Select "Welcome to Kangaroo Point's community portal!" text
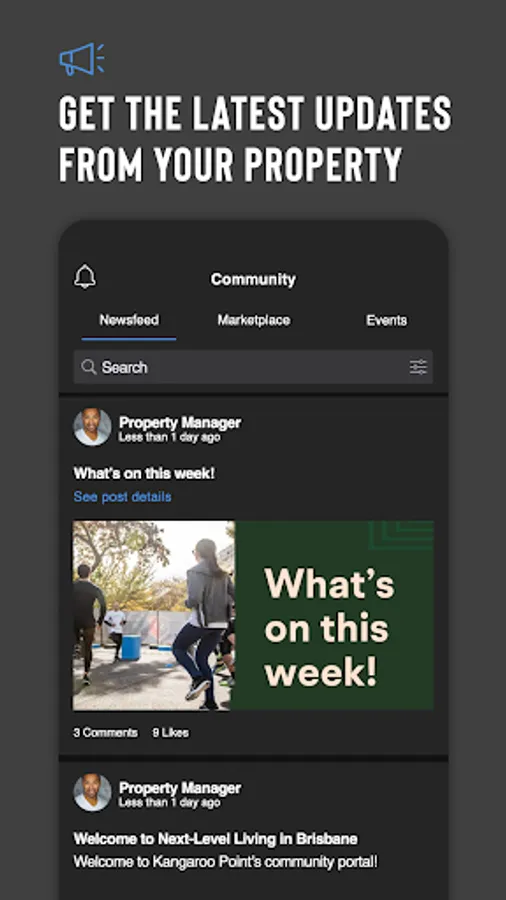 tap(225, 862)
